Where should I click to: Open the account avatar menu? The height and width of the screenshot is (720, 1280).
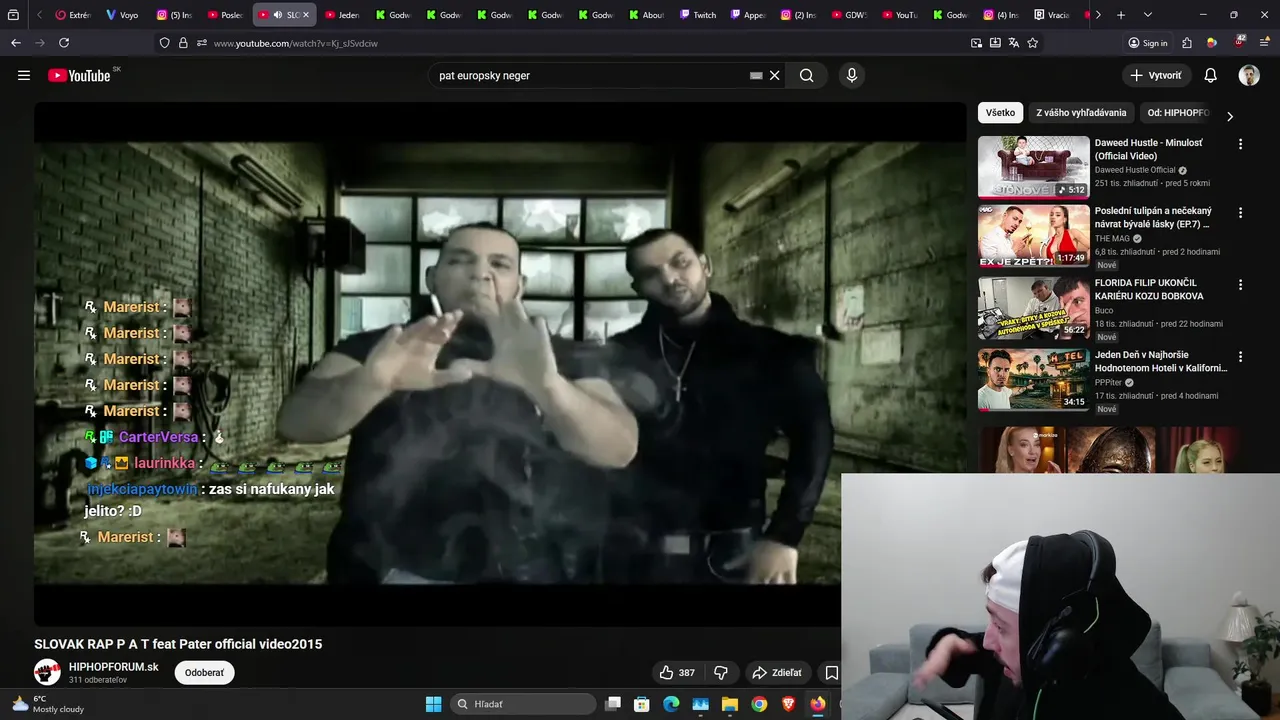tap(1249, 75)
